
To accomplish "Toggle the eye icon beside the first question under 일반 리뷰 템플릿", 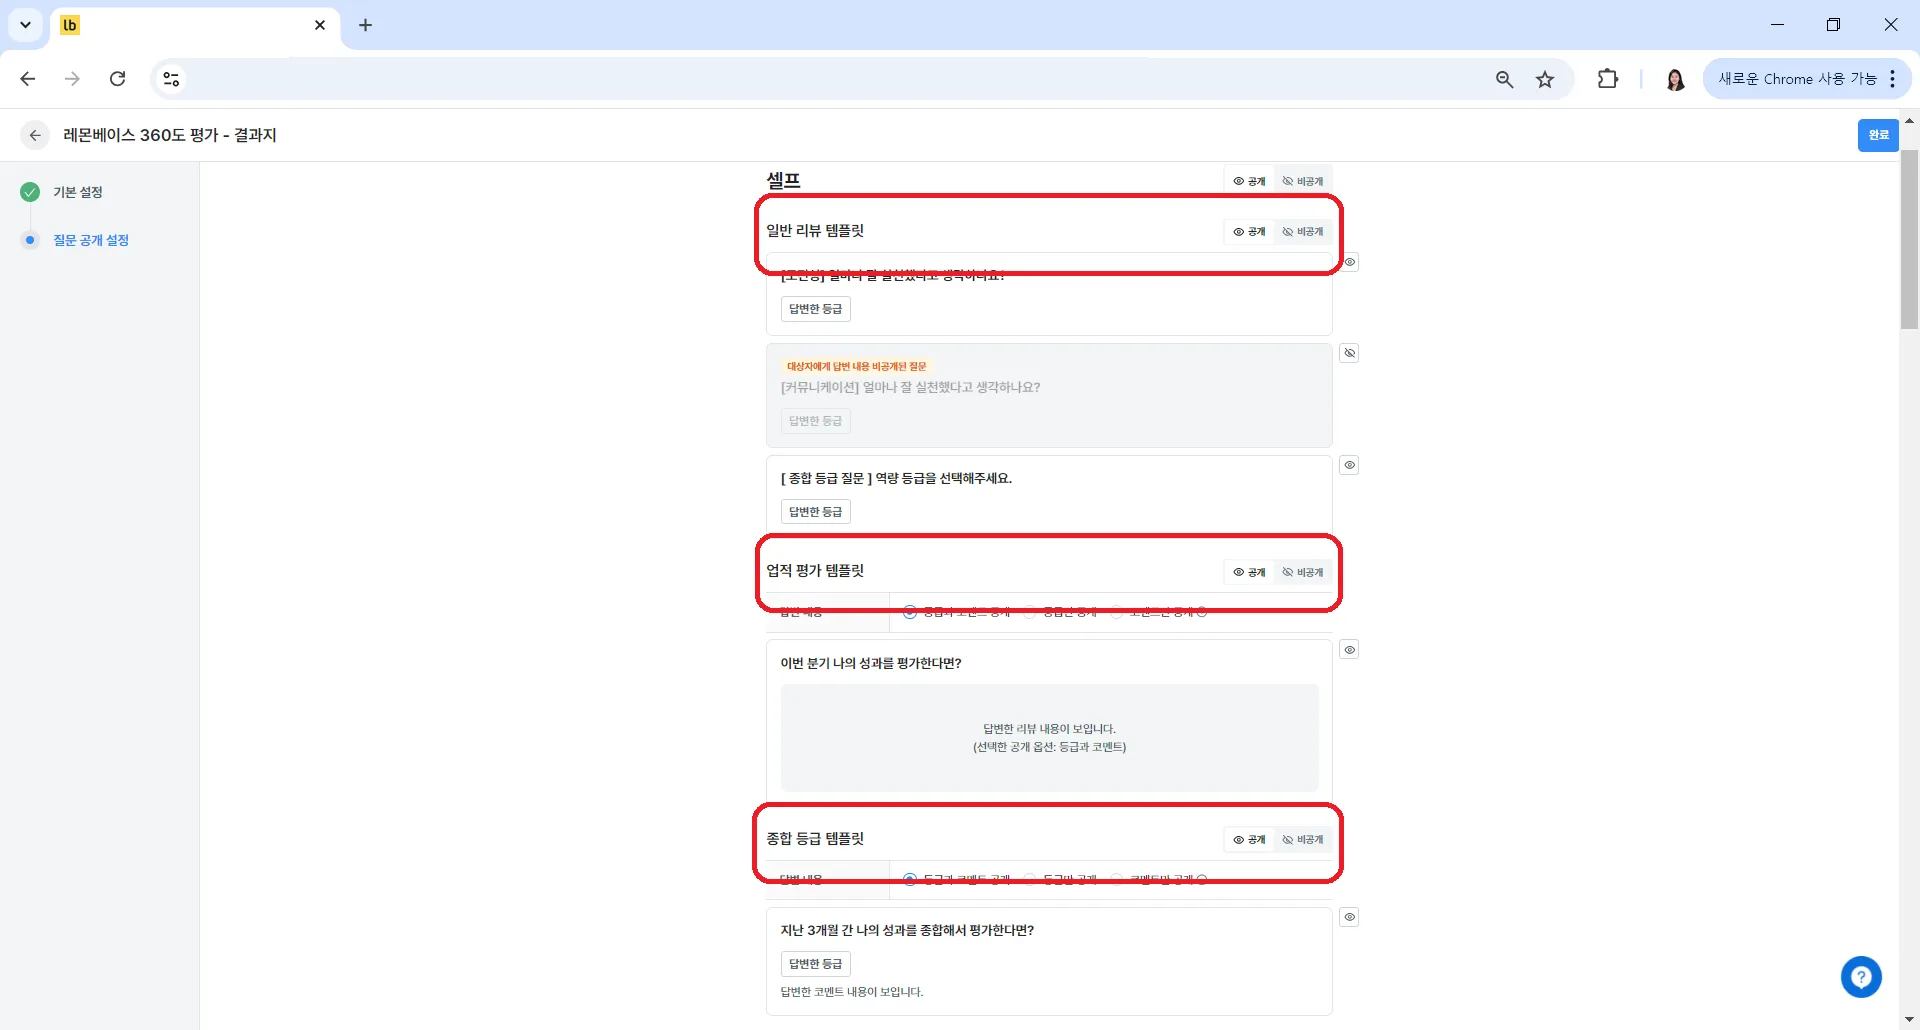I will click(1349, 262).
